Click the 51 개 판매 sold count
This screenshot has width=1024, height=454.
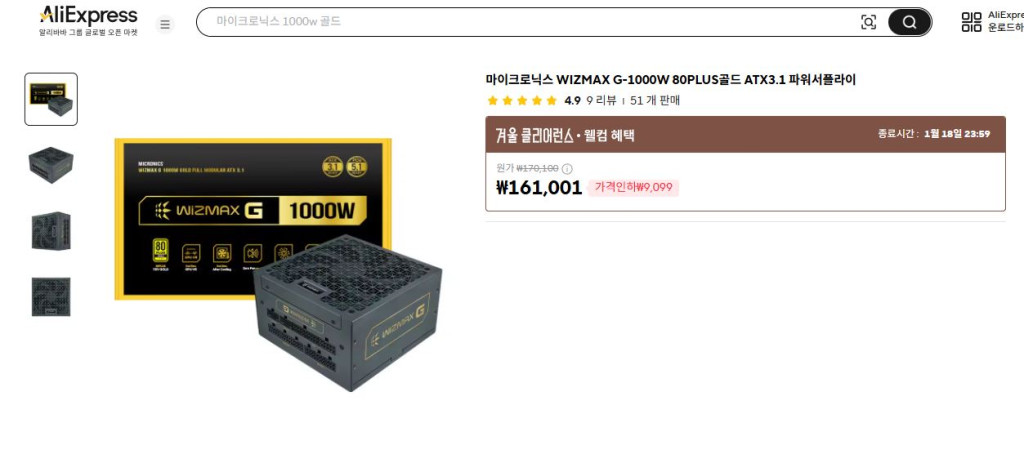point(655,101)
